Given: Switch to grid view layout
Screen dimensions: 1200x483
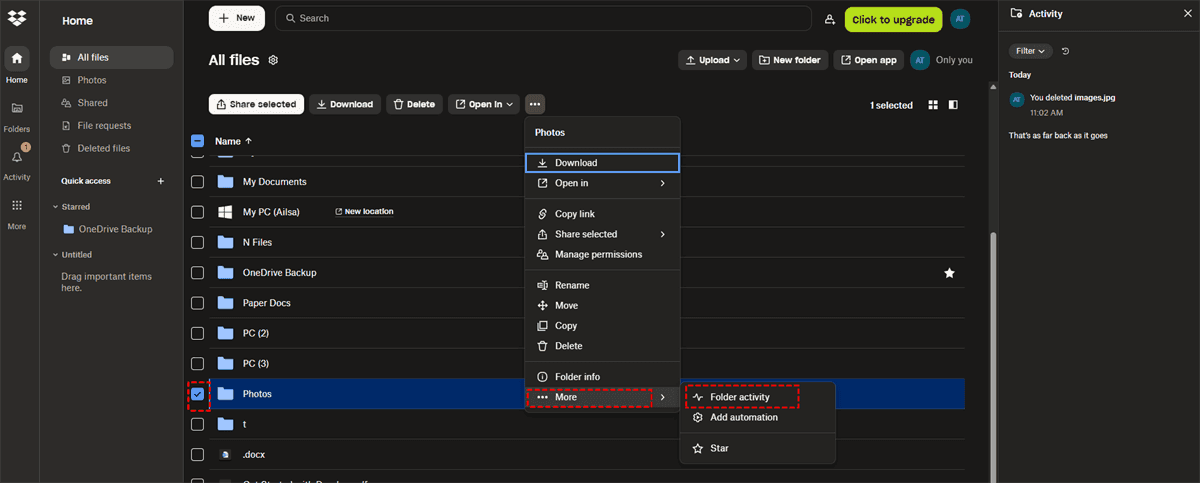Looking at the screenshot, I should click(x=933, y=105).
